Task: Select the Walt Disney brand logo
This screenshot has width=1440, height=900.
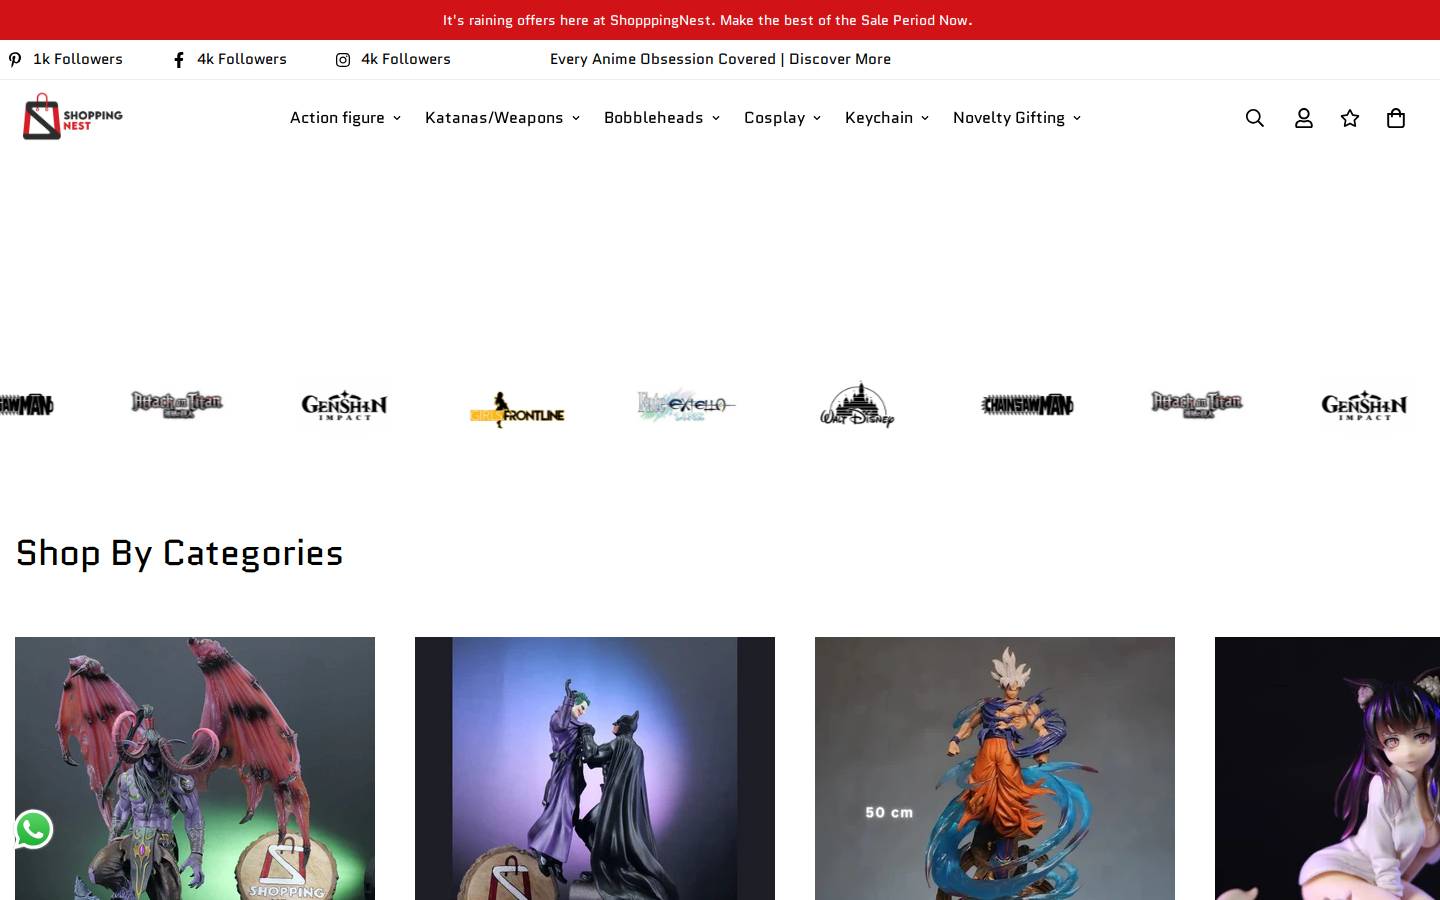Action: click(x=857, y=405)
